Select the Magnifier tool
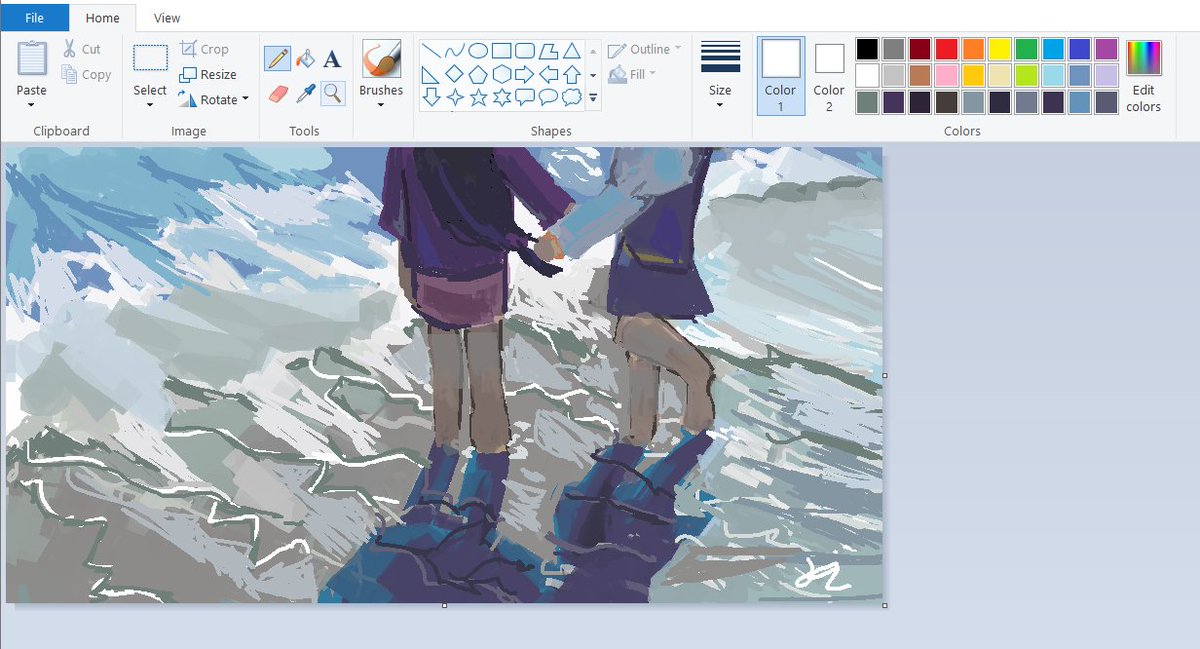 point(332,94)
